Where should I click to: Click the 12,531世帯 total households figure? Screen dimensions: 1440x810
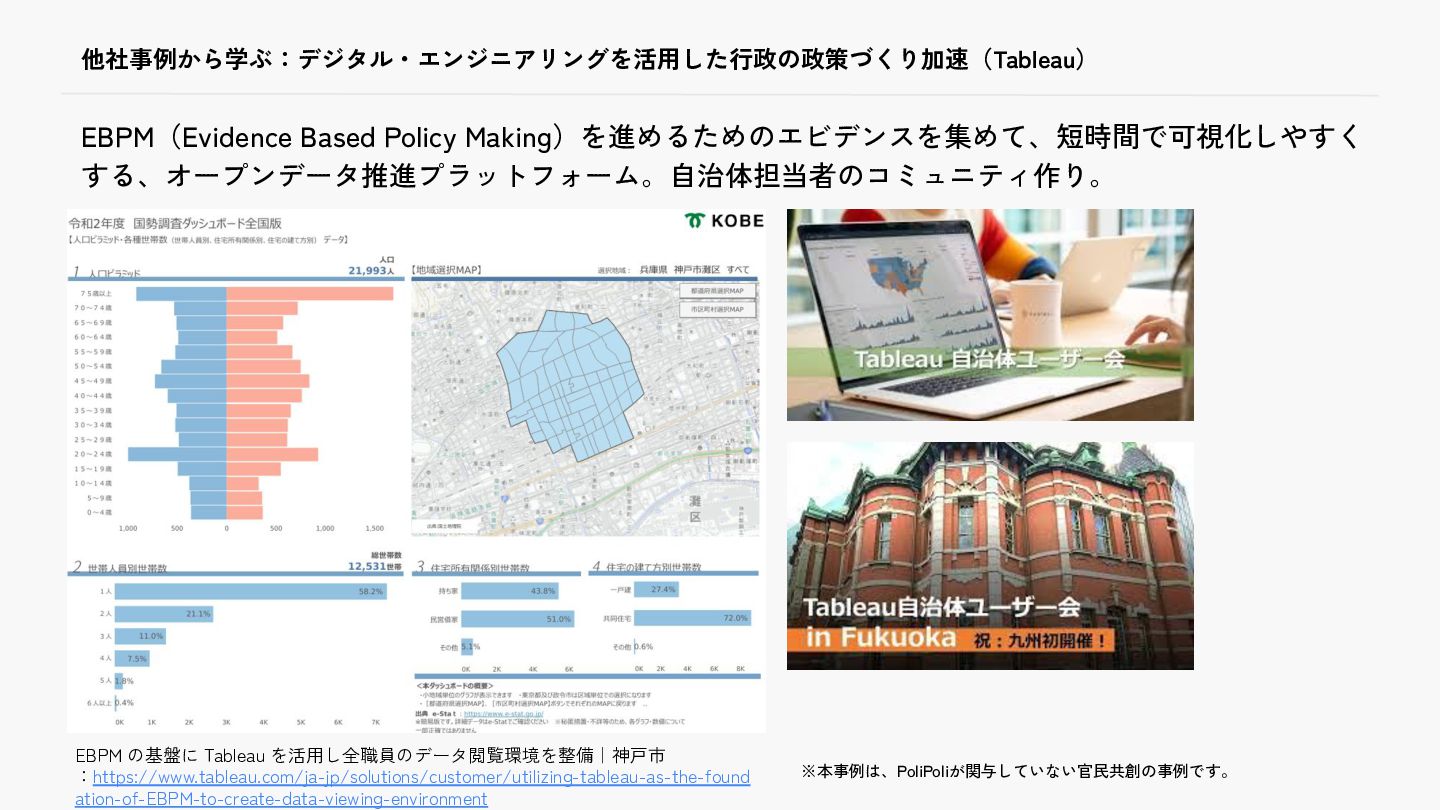pos(374,566)
